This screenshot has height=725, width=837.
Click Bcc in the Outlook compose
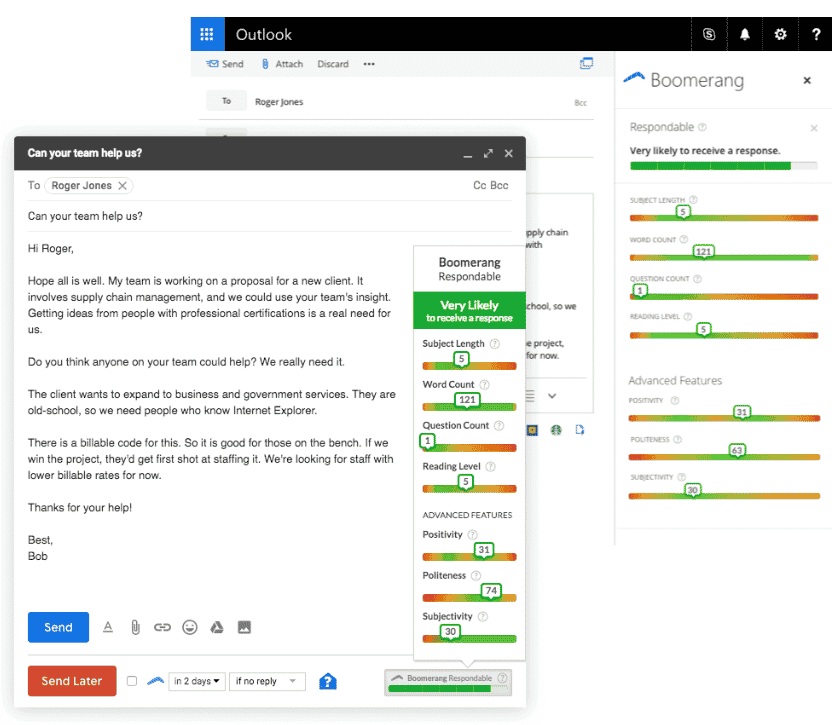580,103
